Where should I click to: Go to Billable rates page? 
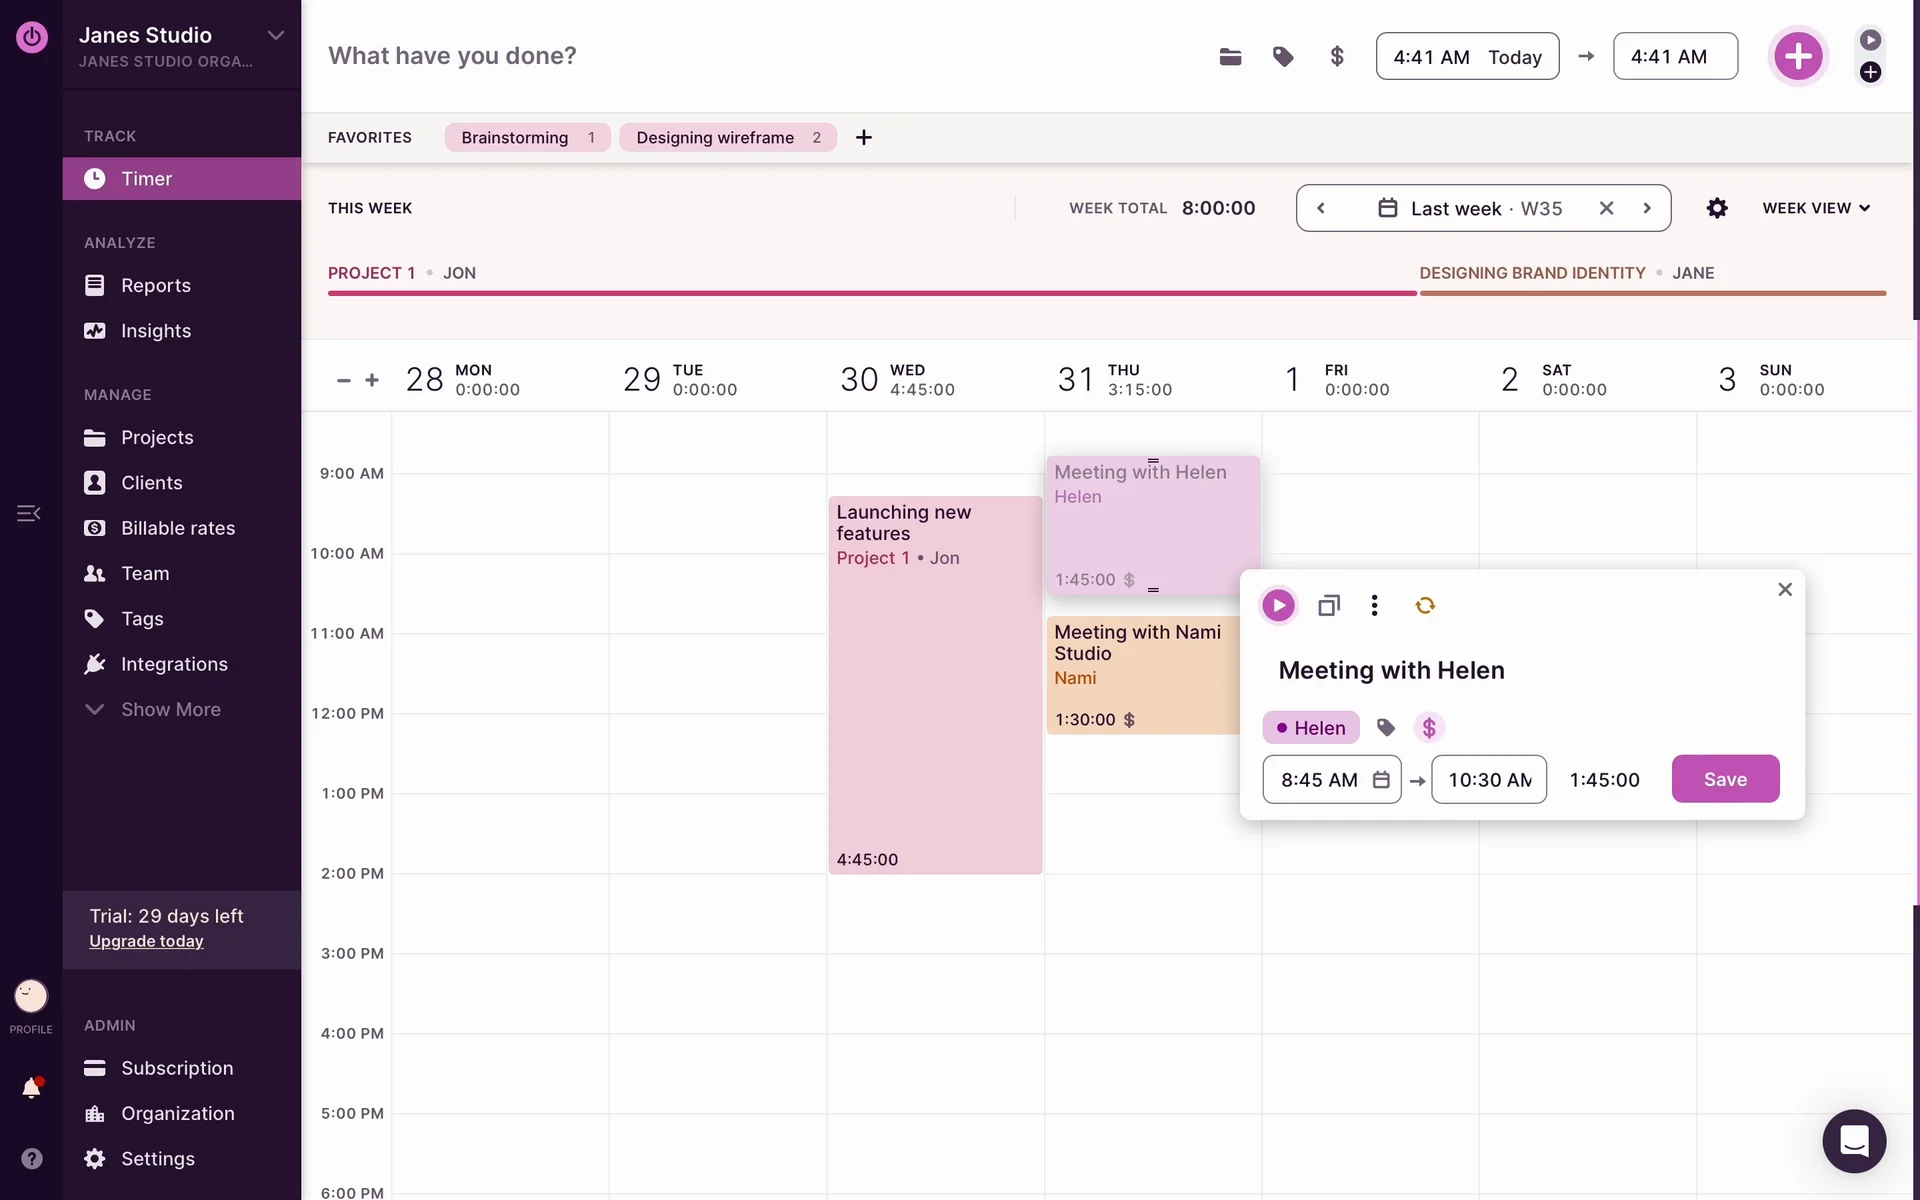point(177,528)
